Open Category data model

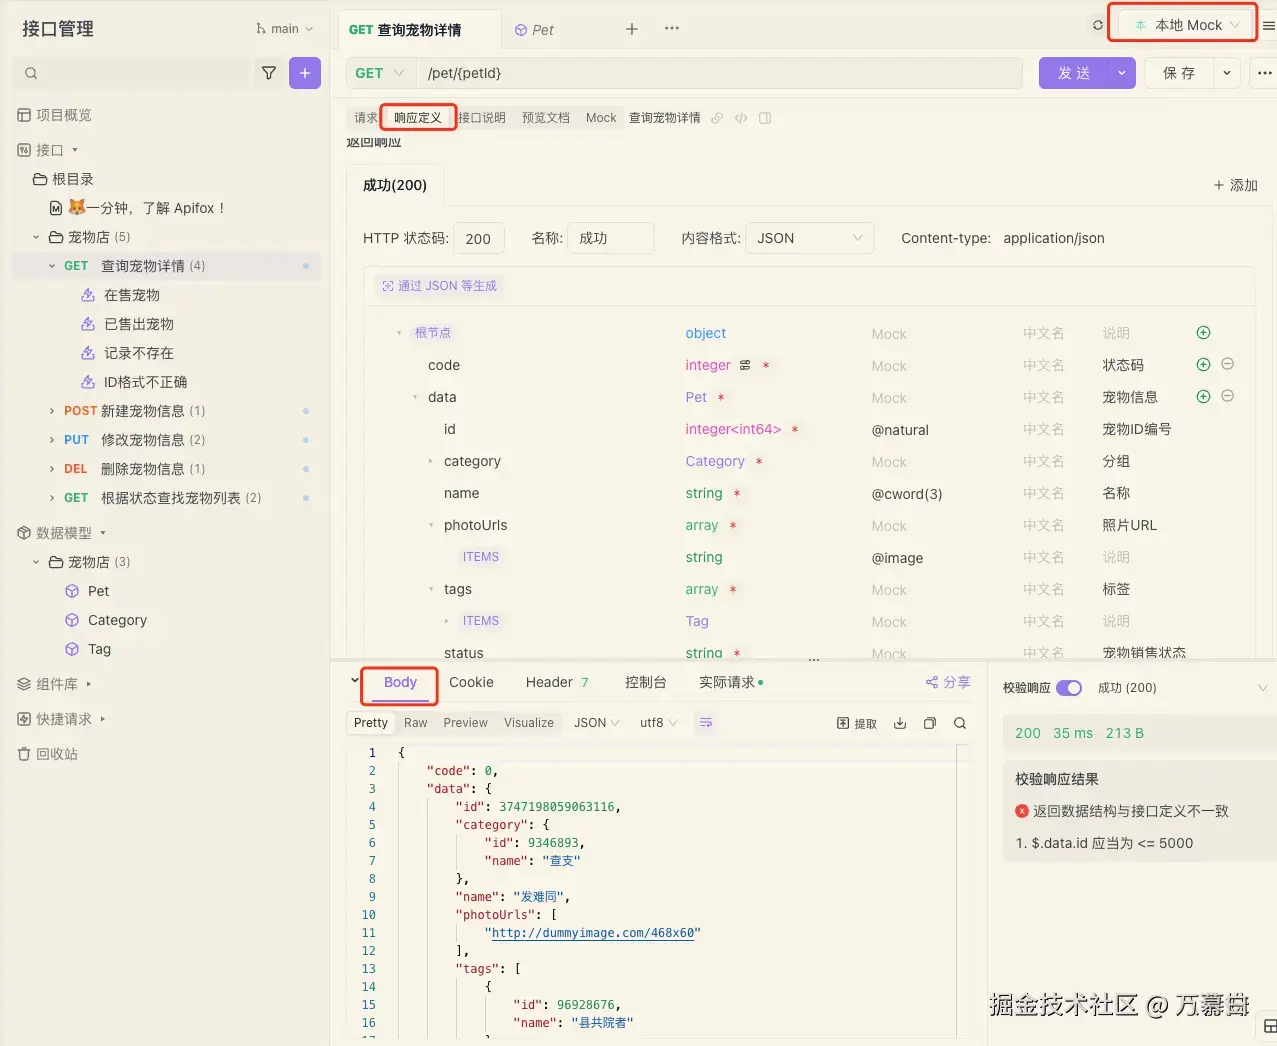click(x=117, y=620)
